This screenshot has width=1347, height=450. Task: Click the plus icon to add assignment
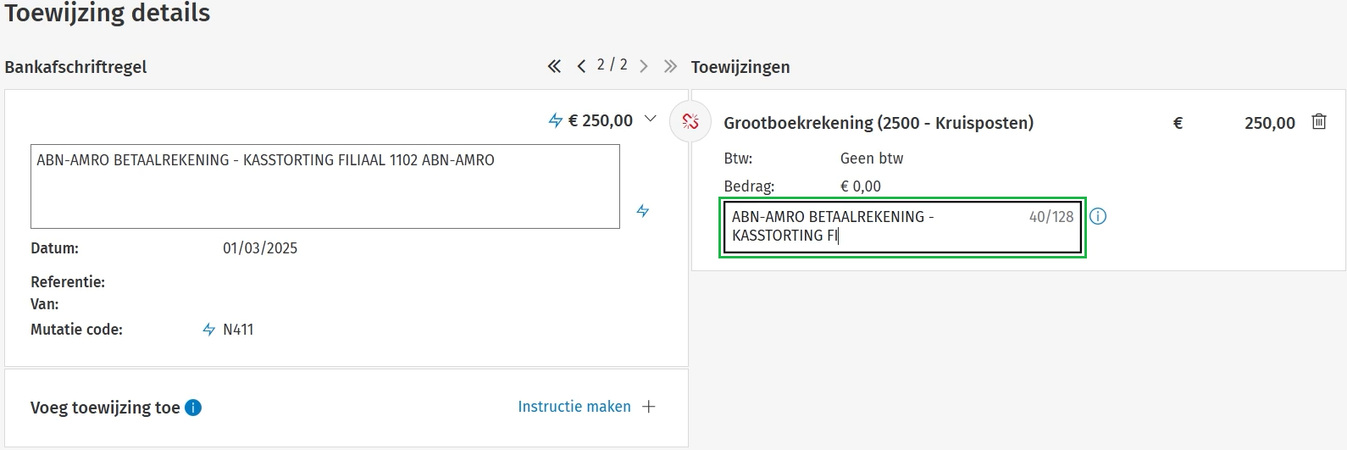[x=649, y=406]
